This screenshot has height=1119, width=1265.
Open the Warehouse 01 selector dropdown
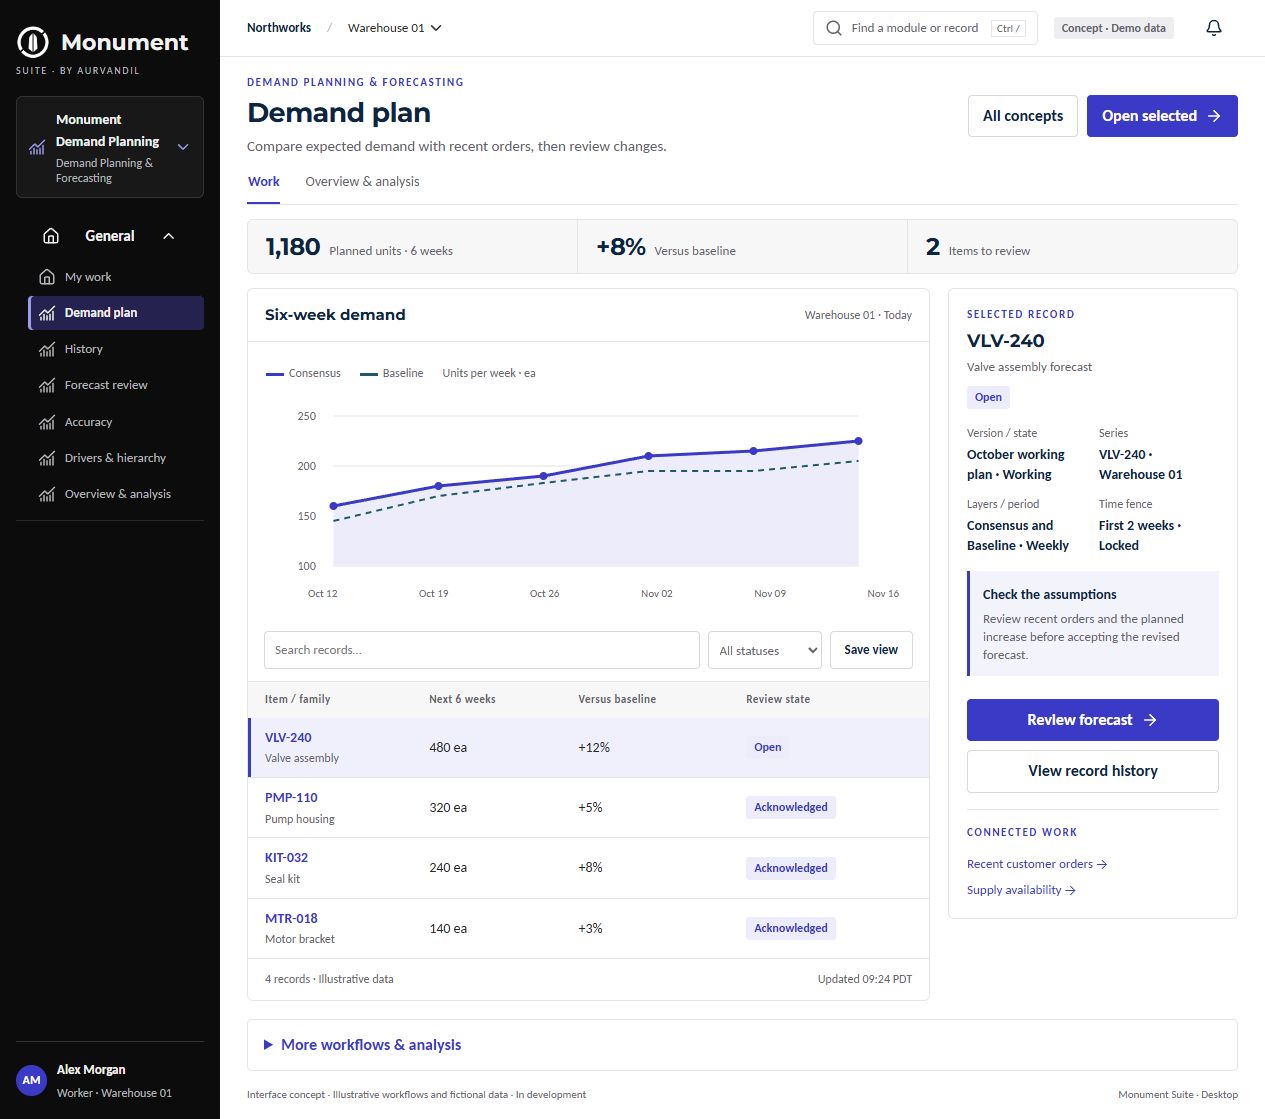(395, 28)
